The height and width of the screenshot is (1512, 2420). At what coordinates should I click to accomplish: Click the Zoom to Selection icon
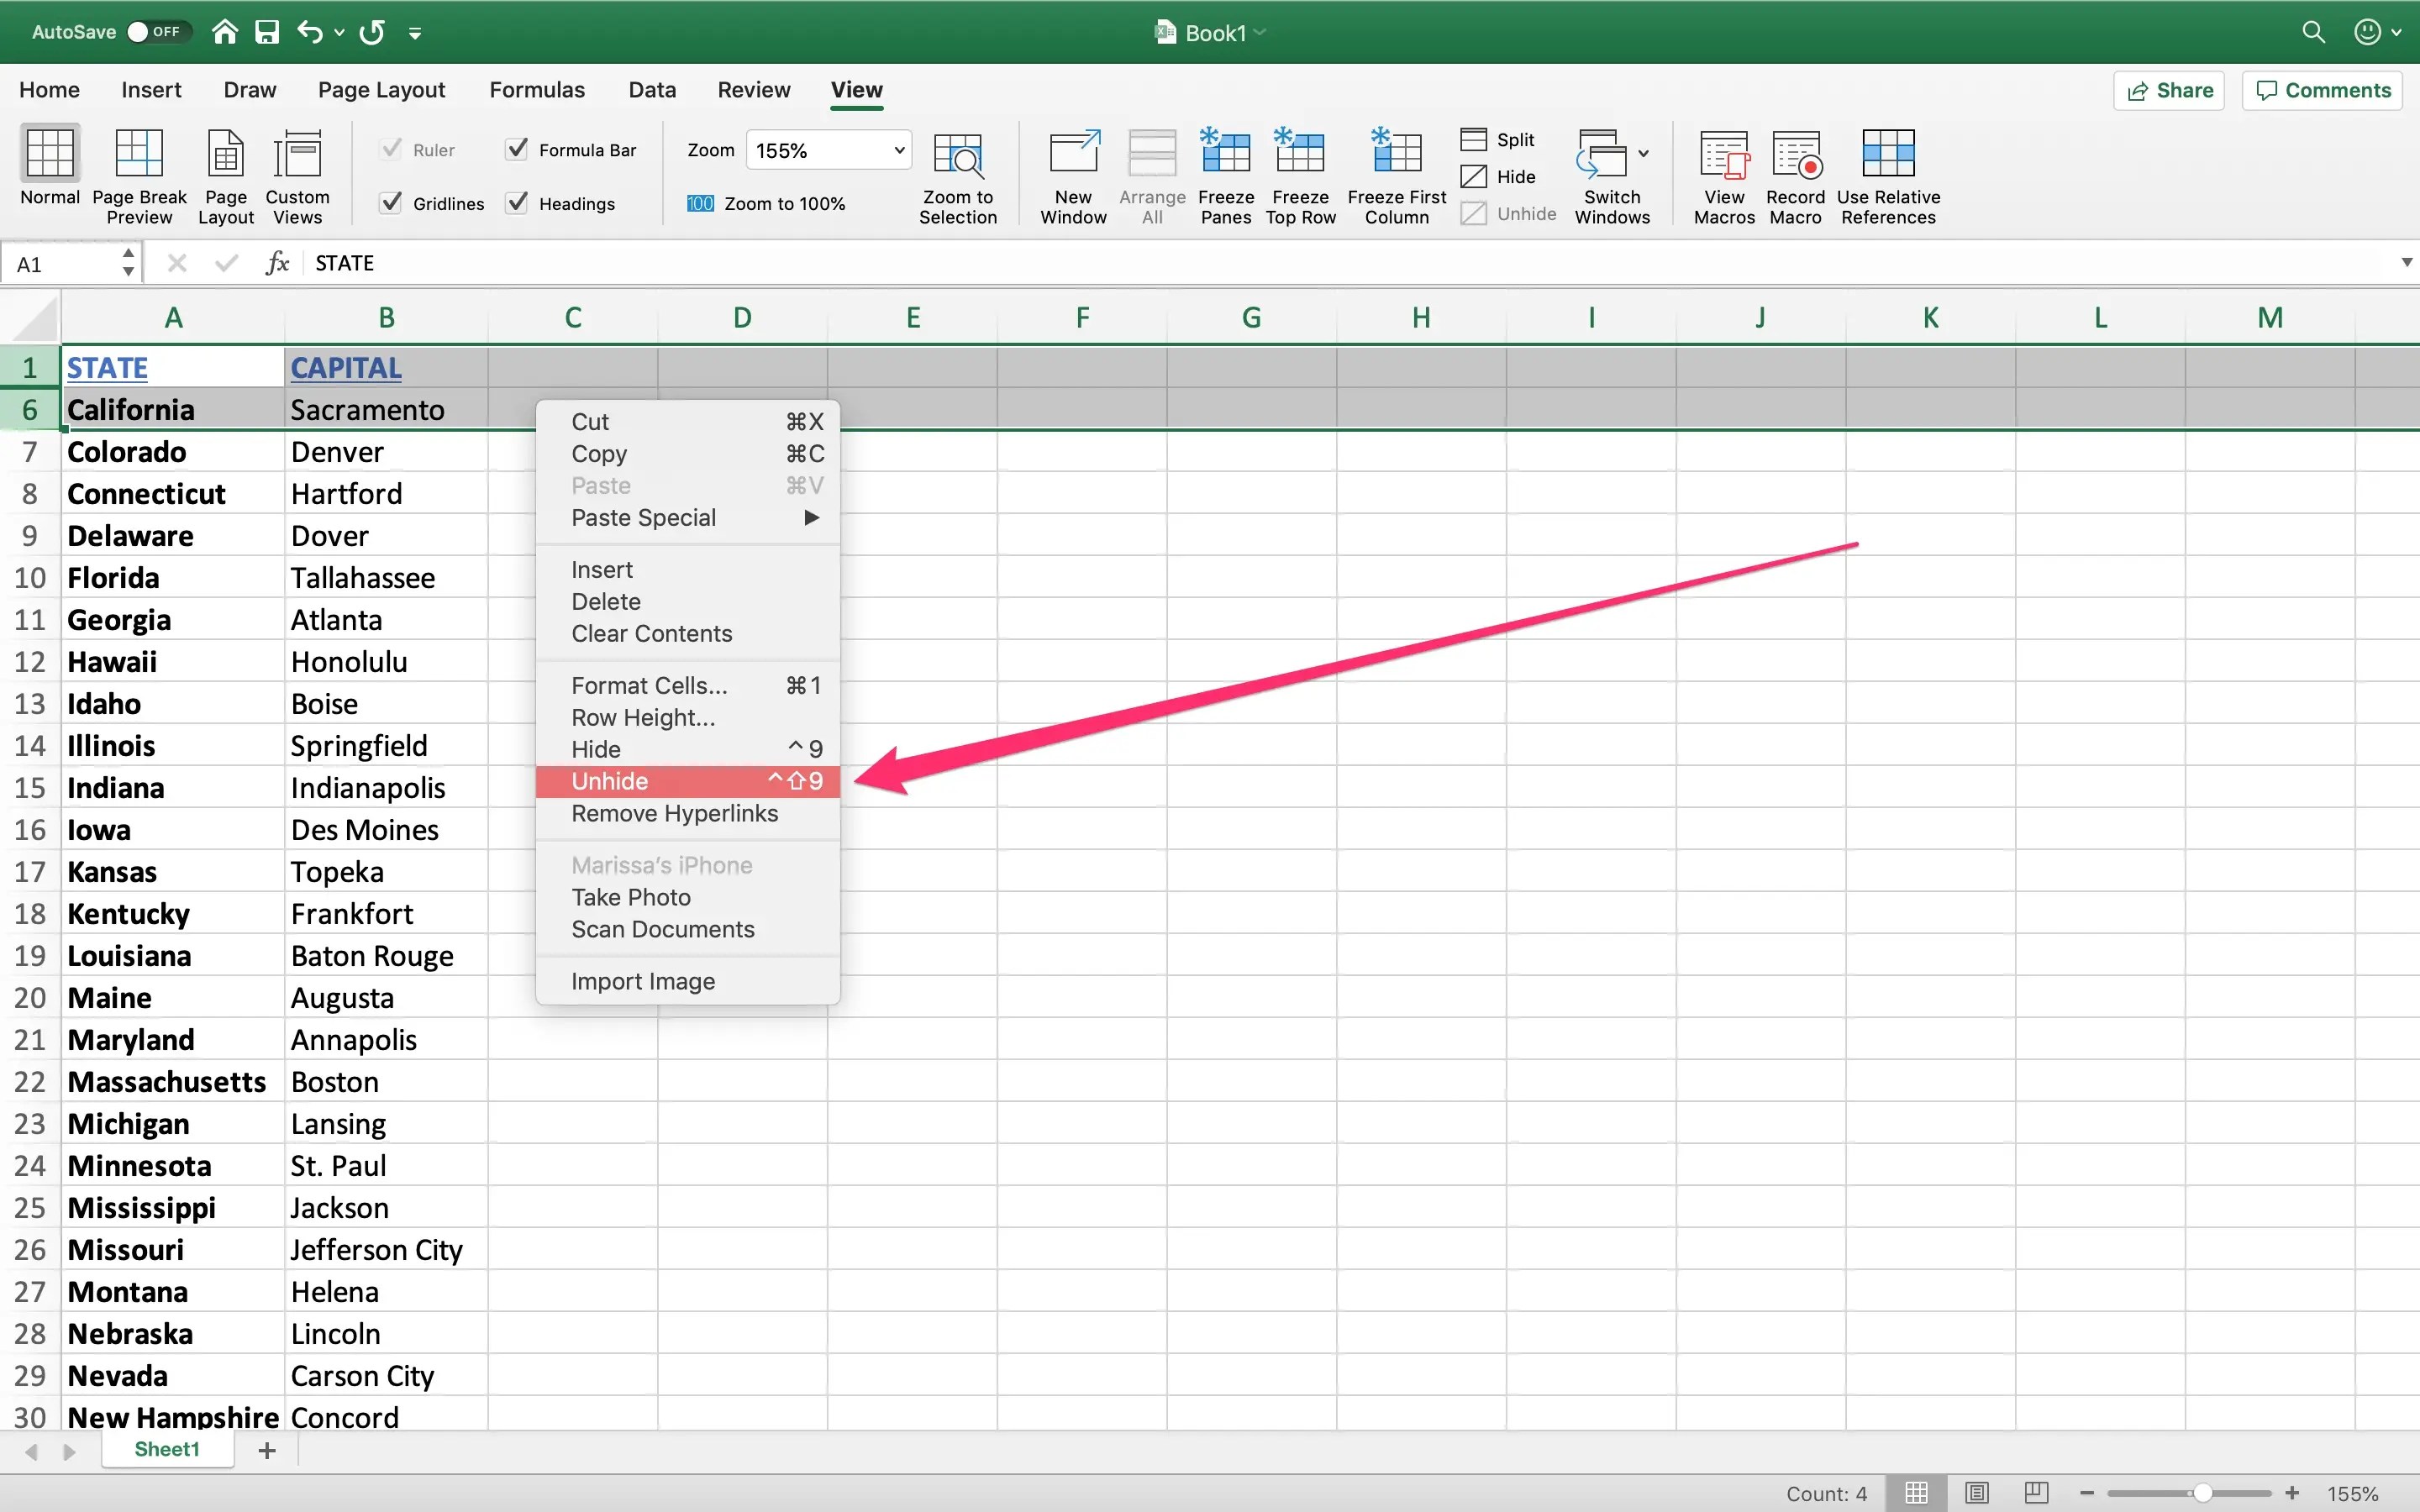tap(957, 156)
